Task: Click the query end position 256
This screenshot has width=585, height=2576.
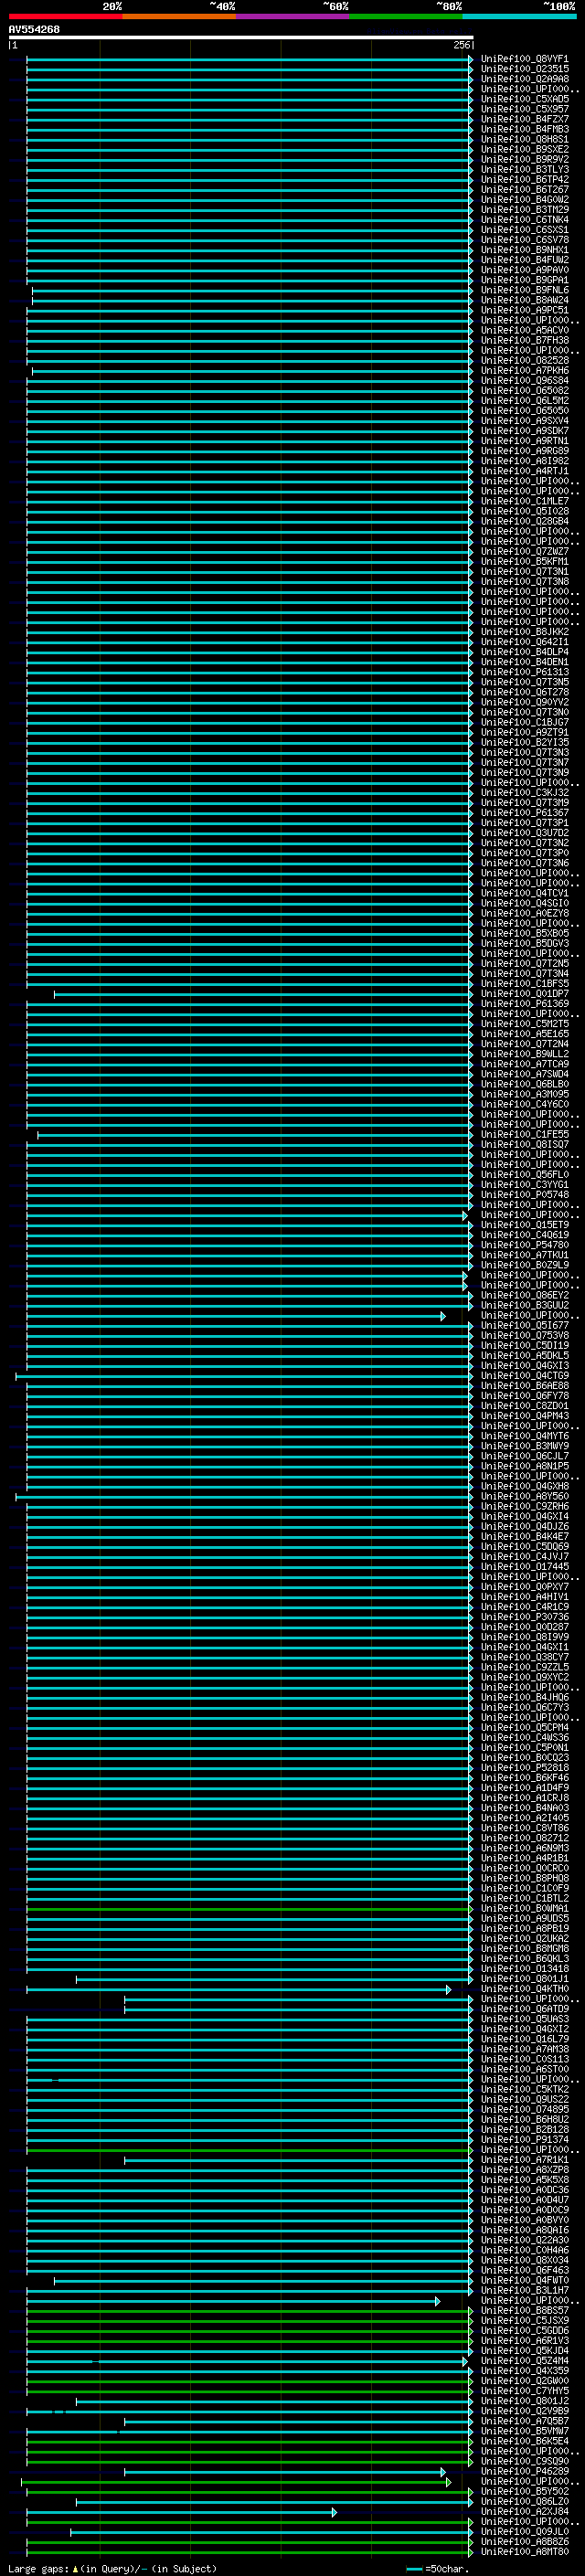Action: [461, 45]
